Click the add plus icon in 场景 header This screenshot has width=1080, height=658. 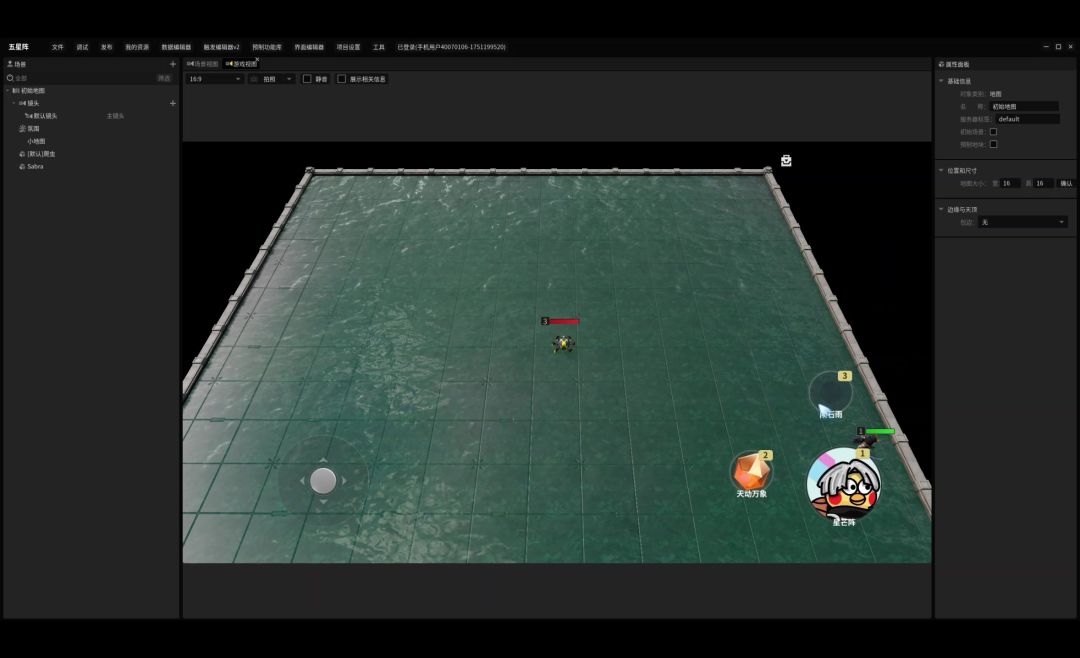pyautogui.click(x=172, y=64)
